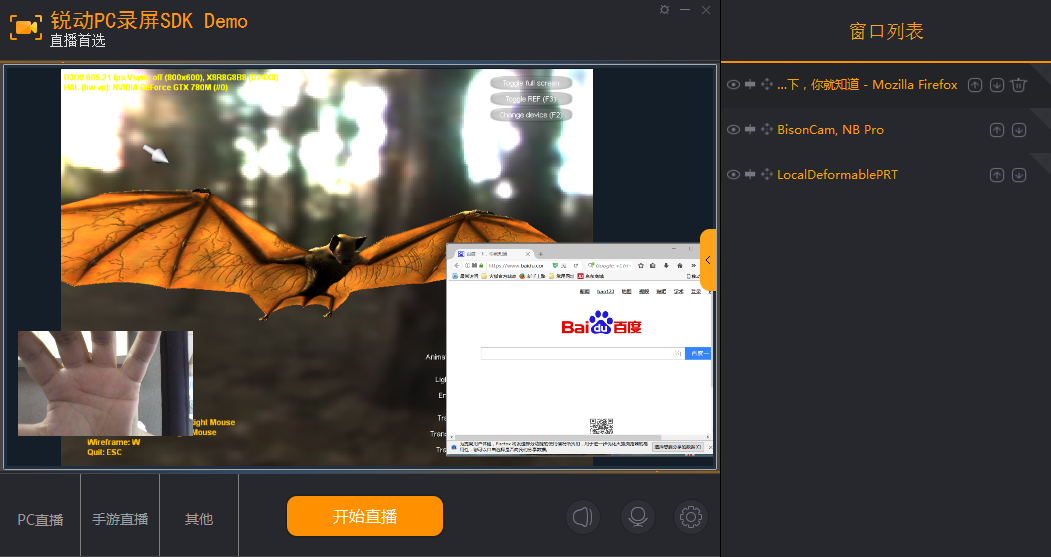Move the Mozilla Firefox source down
This screenshot has height=557, width=1051.
[997, 85]
